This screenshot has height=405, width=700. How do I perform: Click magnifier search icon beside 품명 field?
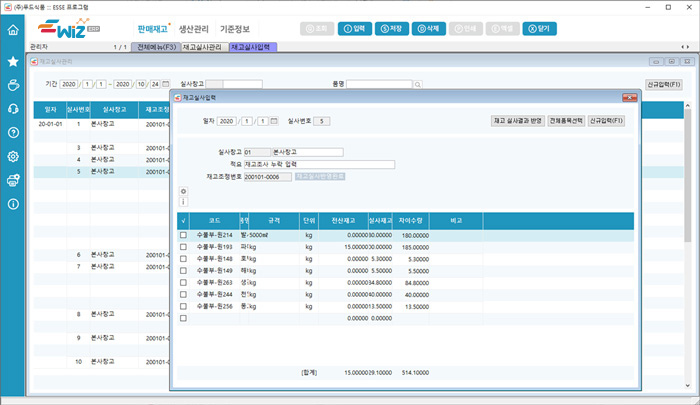(x=417, y=84)
